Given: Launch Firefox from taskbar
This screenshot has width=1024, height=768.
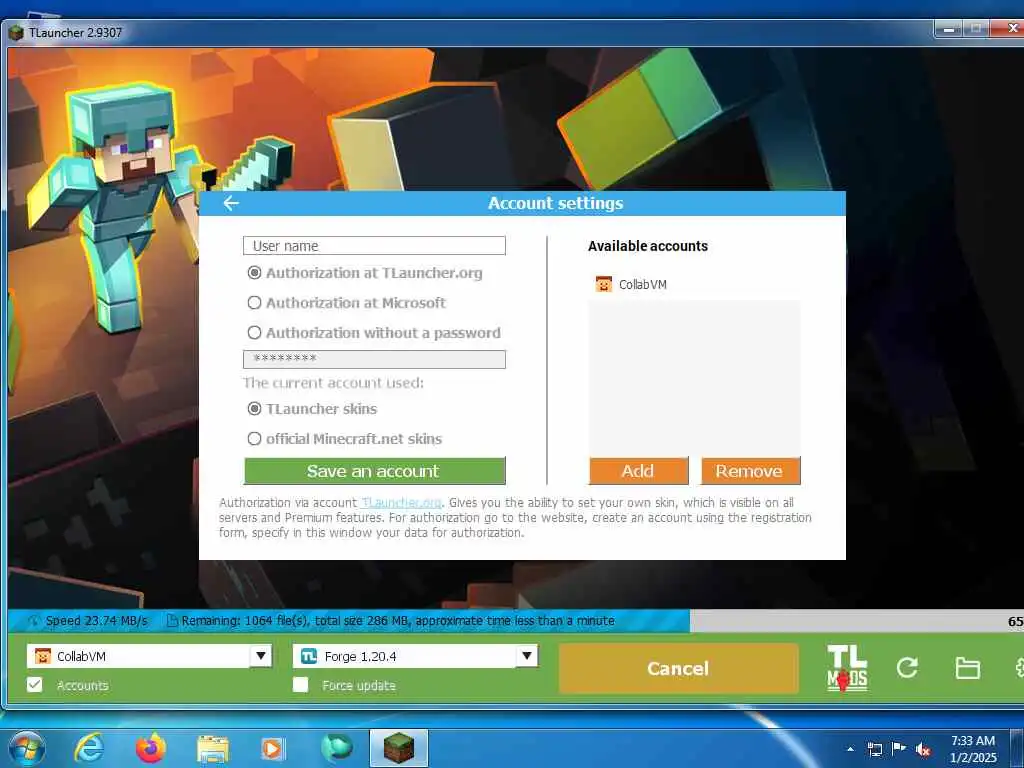Looking at the screenshot, I should [150, 748].
